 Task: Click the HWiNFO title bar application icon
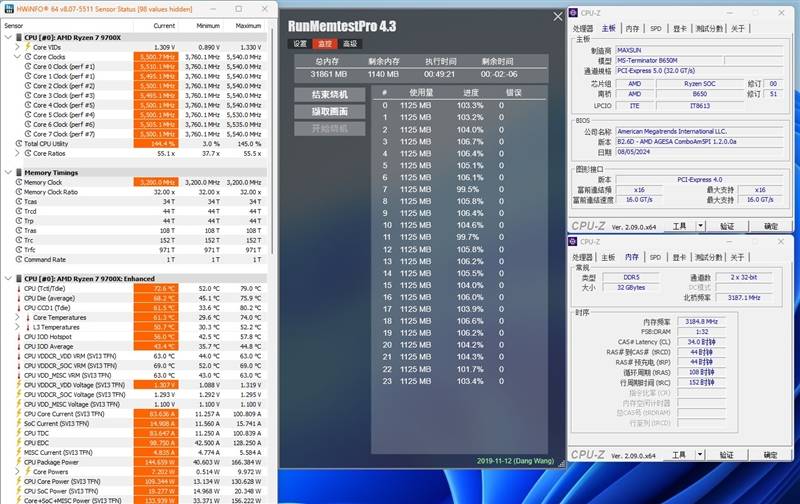click(x=7, y=8)
